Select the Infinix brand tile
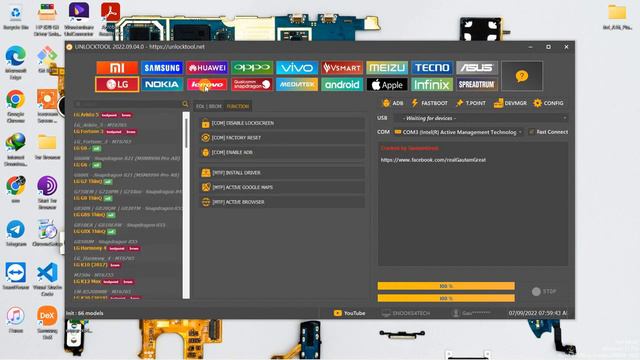The width and height of the screenshot is (640, 360). click(x=432, y=84)
